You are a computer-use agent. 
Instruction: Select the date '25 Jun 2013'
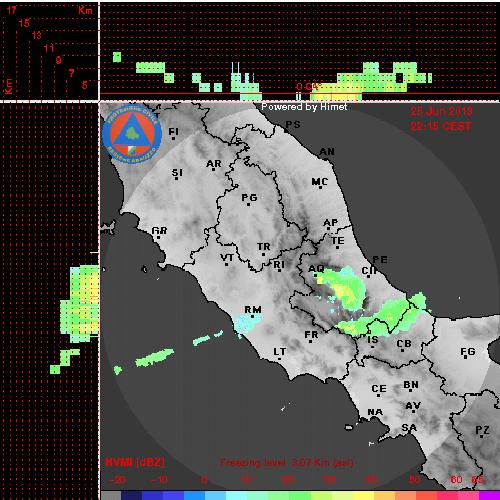click(441, 111)
